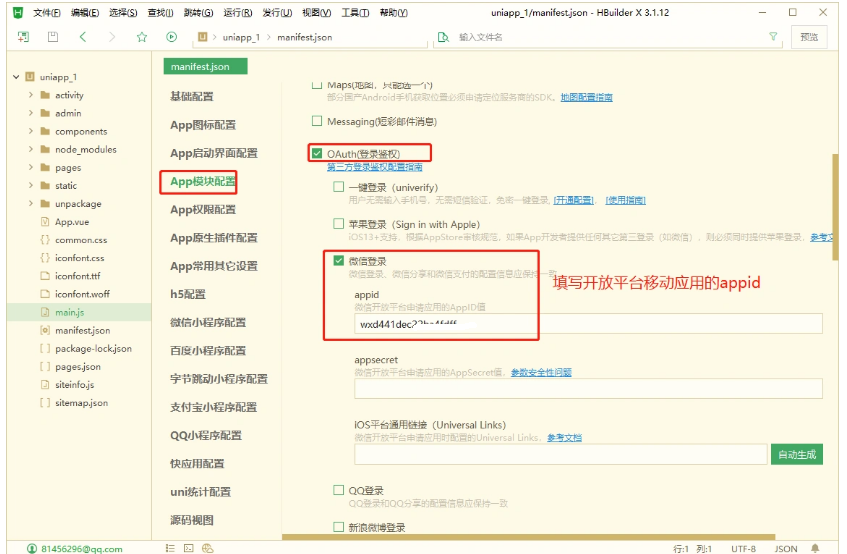Click the filter funnel icon
The image size is (847, 554).
[773, 36]
